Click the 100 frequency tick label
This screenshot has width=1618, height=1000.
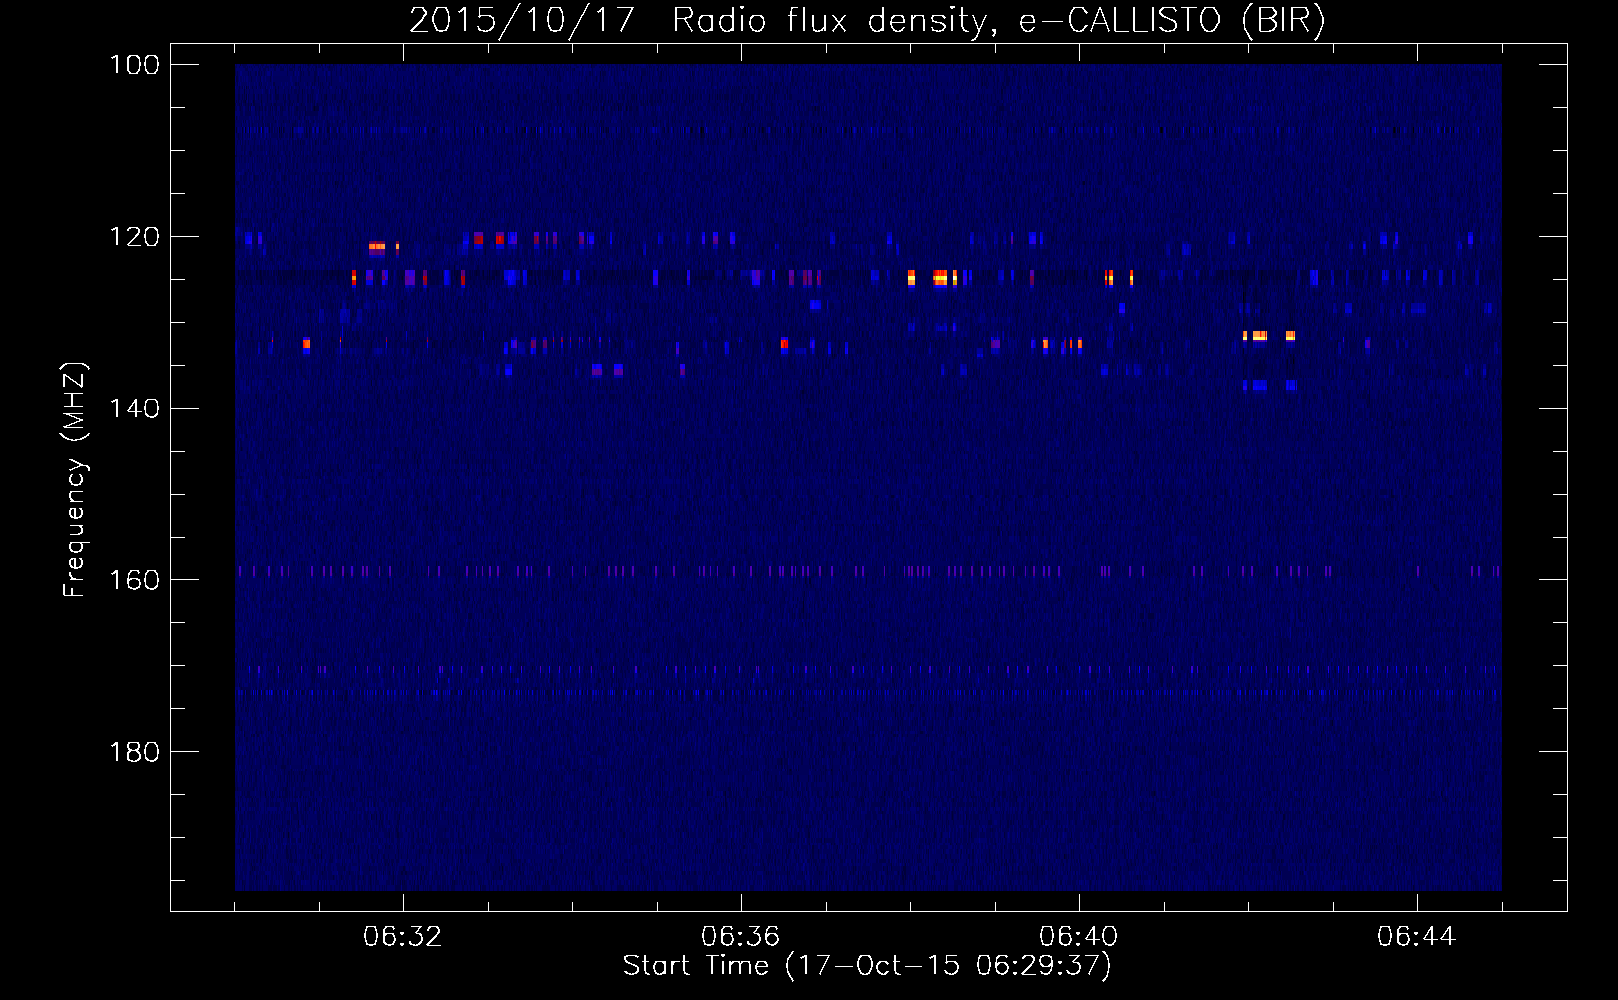pyautogui.click(x=134, y=65)
